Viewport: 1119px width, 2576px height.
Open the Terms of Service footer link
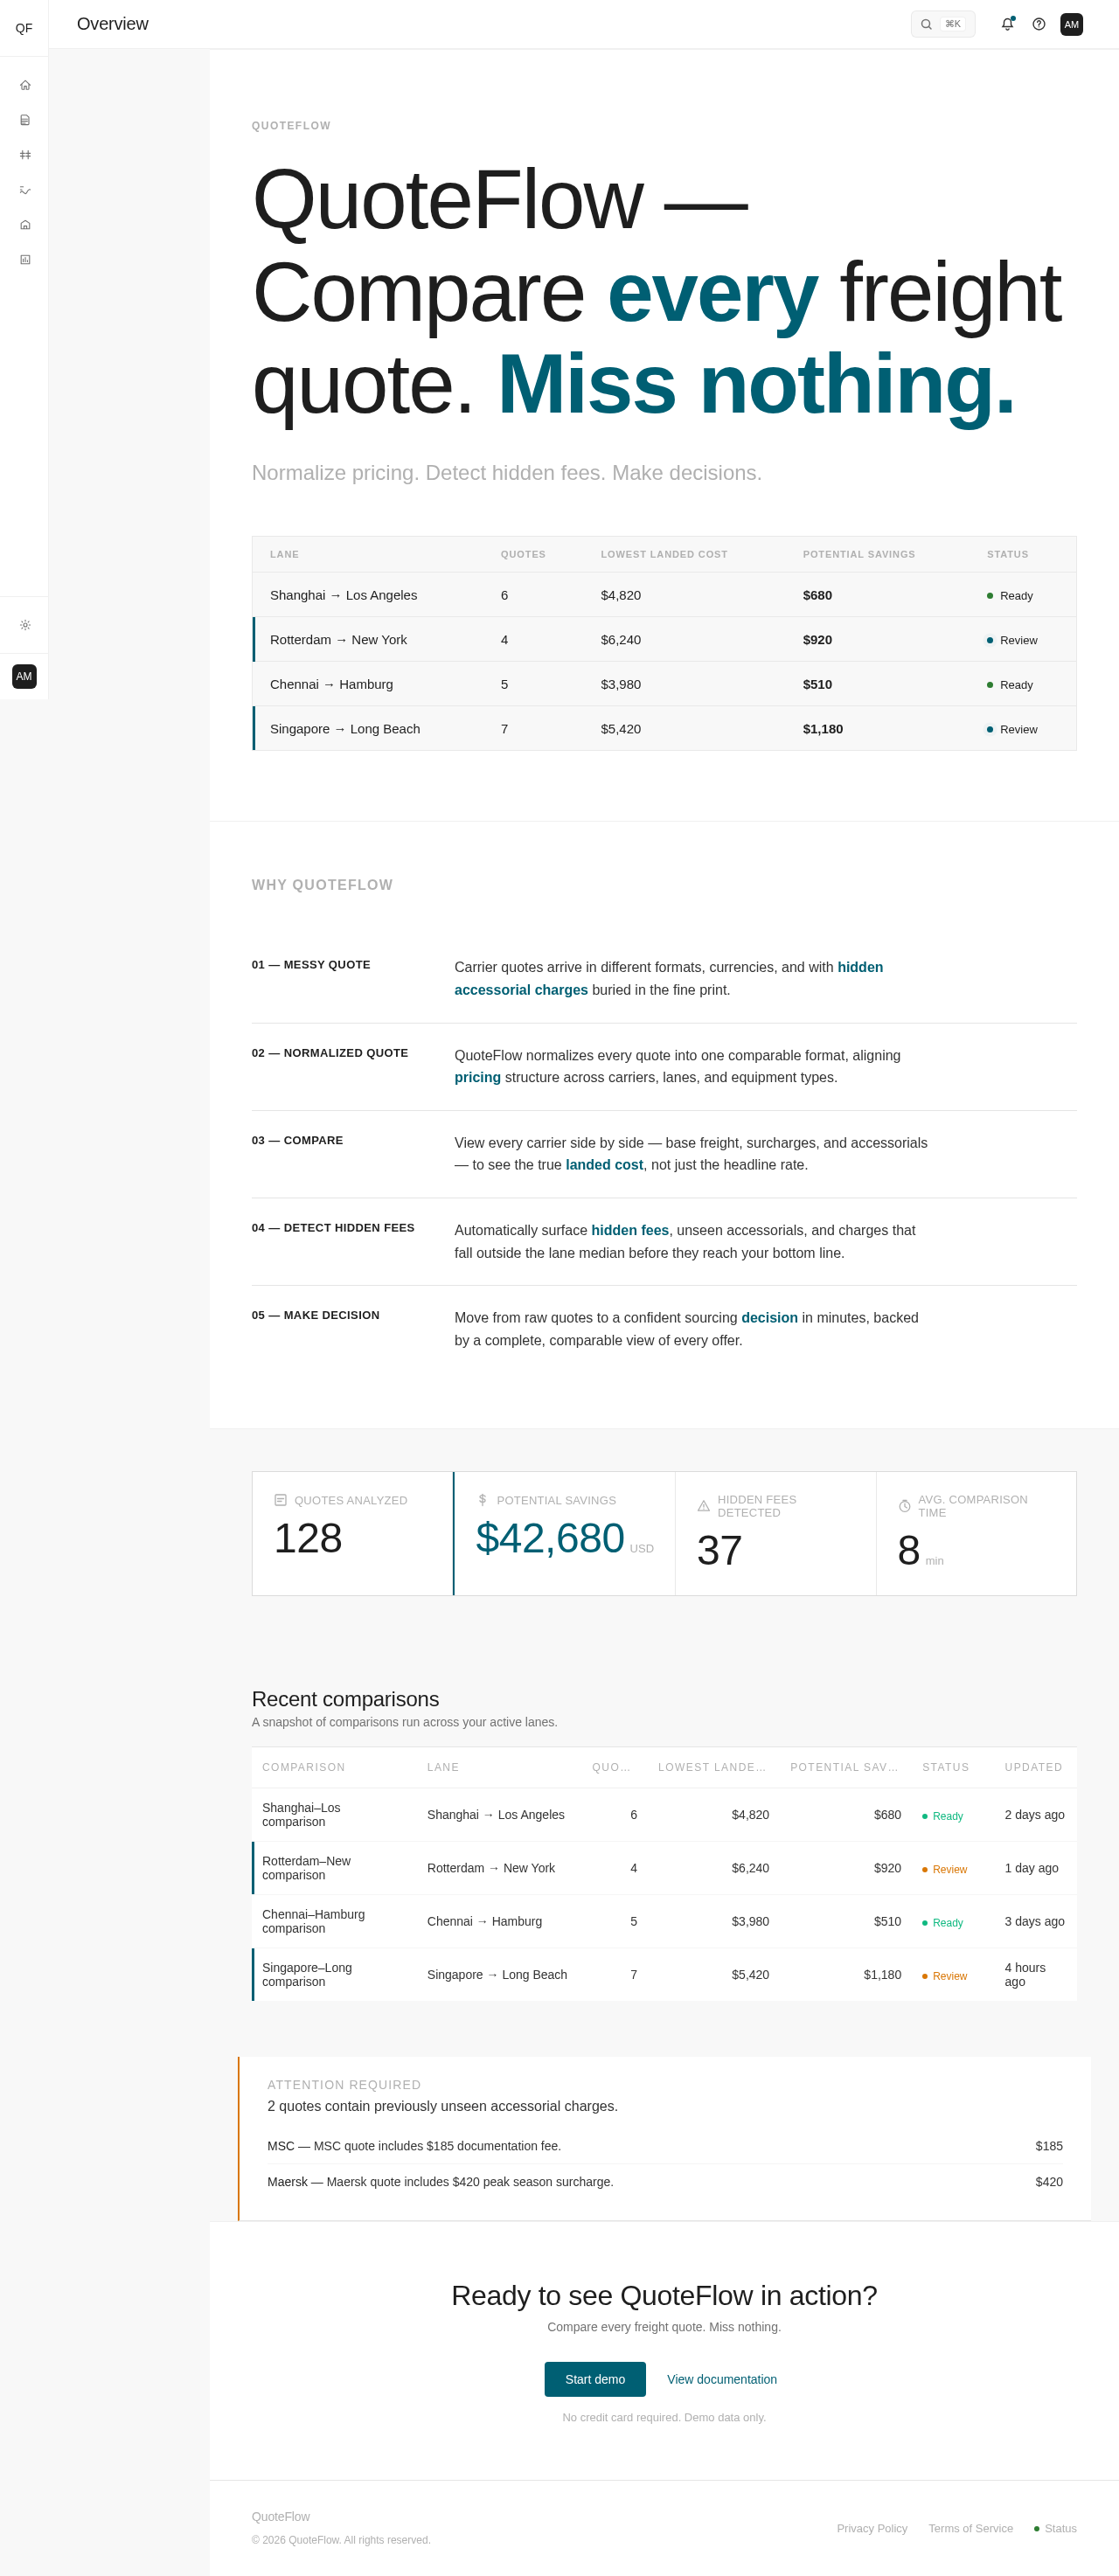(970, 2528)
